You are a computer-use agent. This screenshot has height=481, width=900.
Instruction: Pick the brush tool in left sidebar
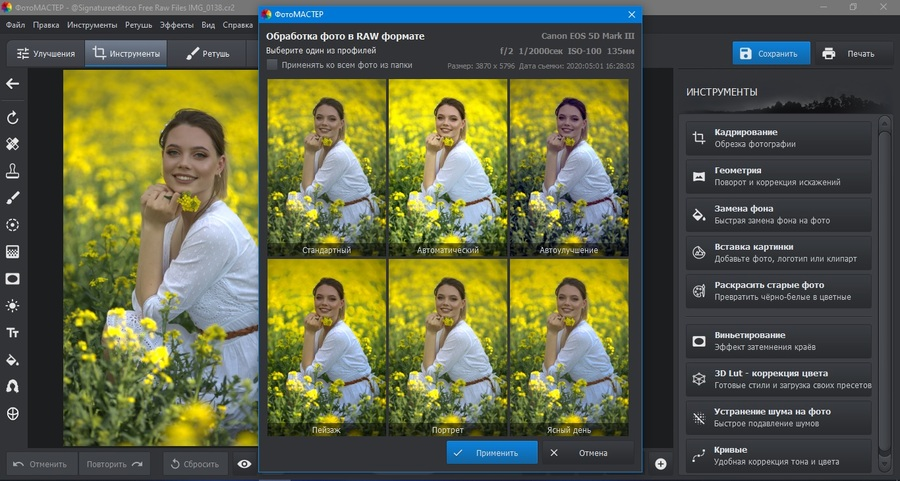click(13, 198)
